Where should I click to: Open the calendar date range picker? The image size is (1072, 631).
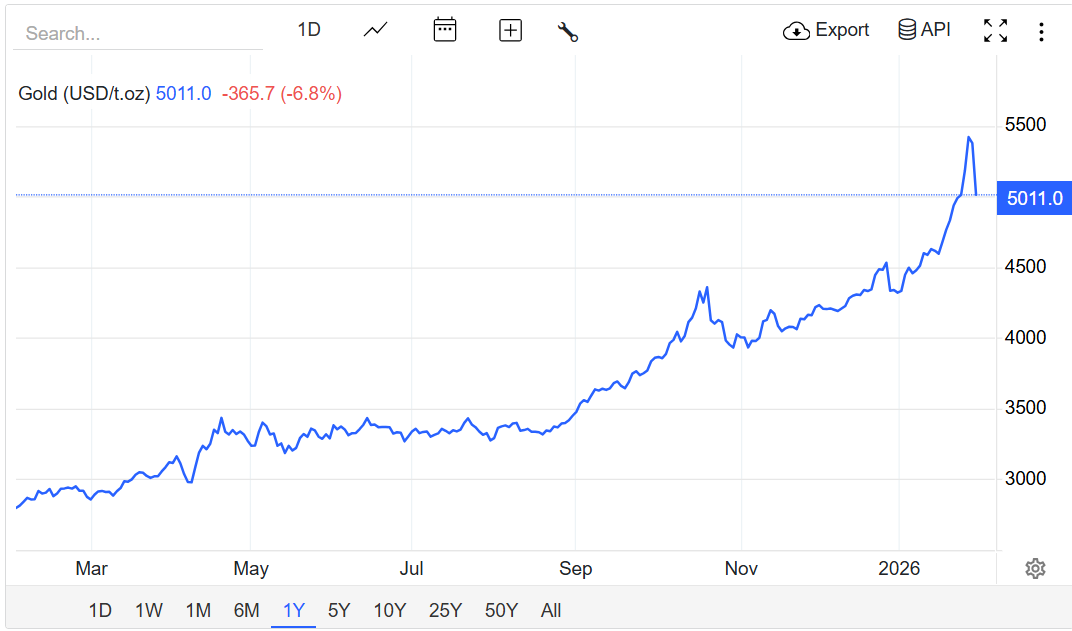pos(444,30)
